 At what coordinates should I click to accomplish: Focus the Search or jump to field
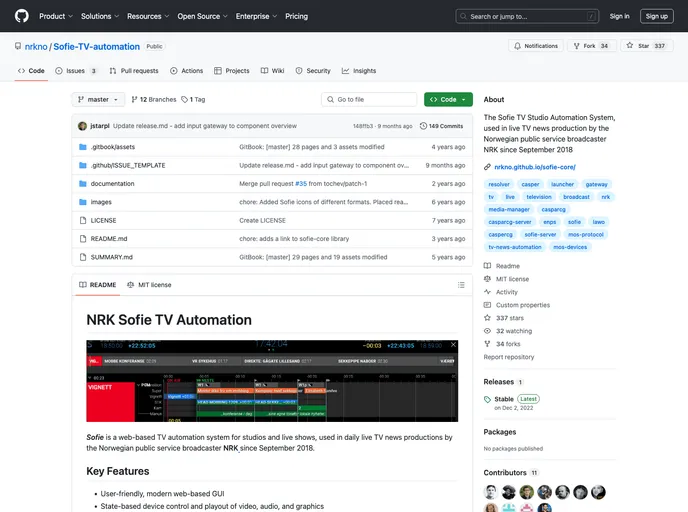(x=527, y=16)
